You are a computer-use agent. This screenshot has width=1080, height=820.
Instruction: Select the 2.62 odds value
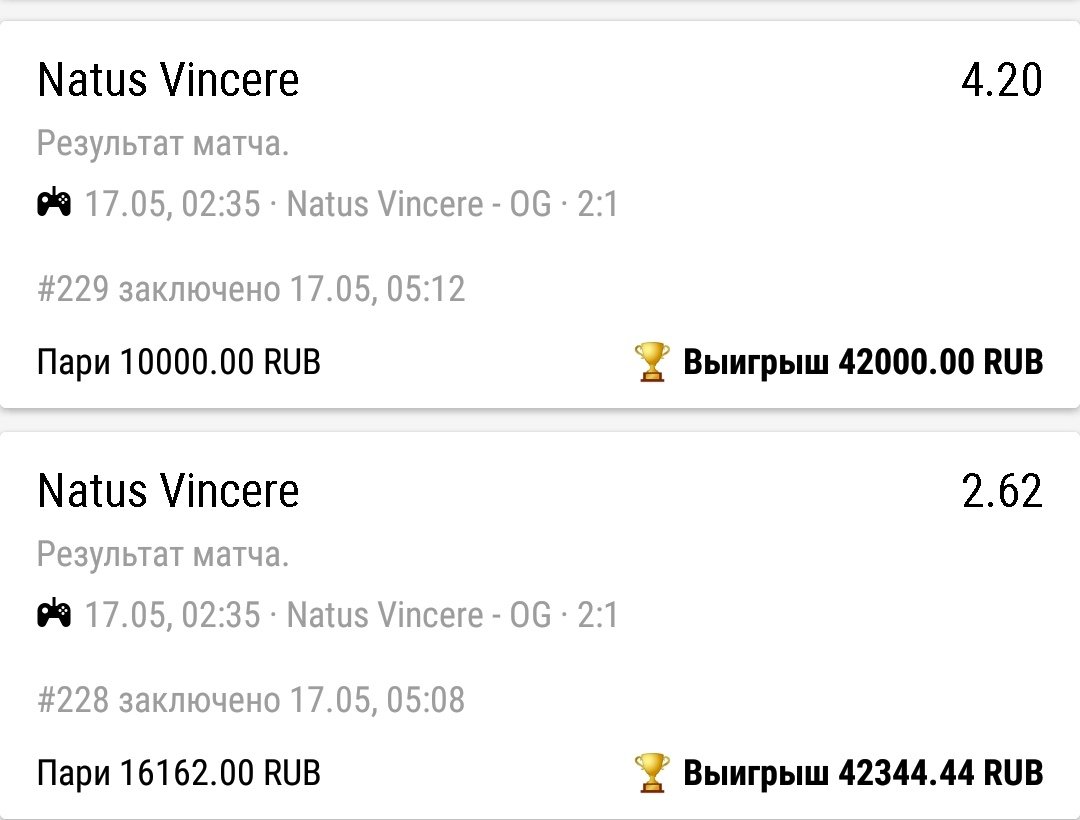click(1002, 491)
